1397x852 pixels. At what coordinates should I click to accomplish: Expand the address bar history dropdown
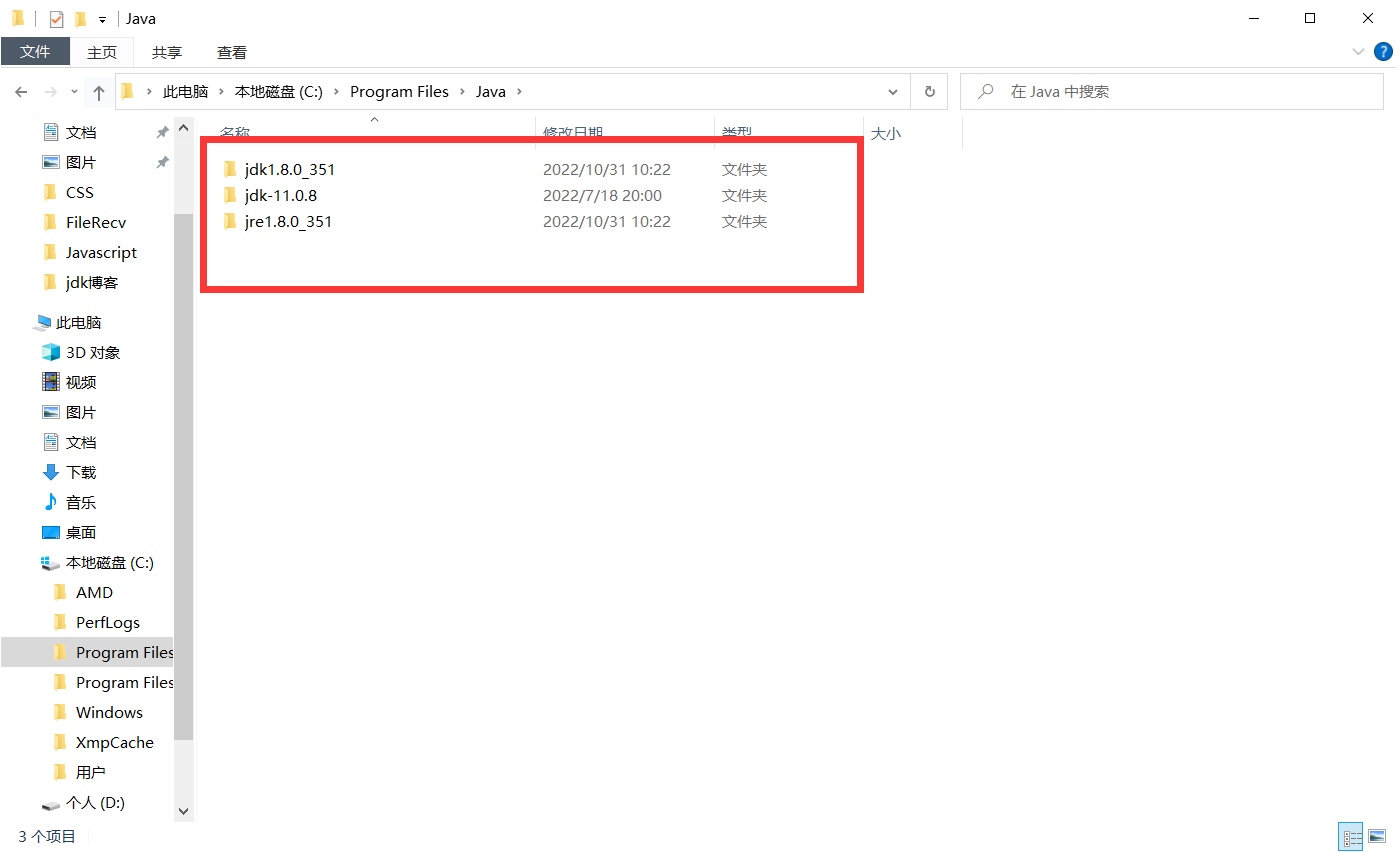(893, 92)
